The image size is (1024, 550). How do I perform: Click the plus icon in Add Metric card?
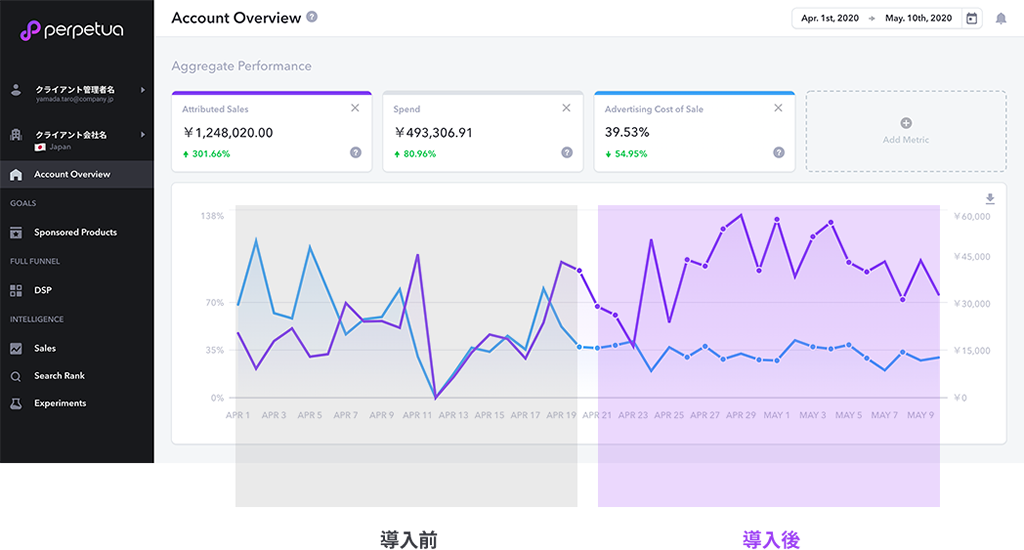(x=906, y=123)
